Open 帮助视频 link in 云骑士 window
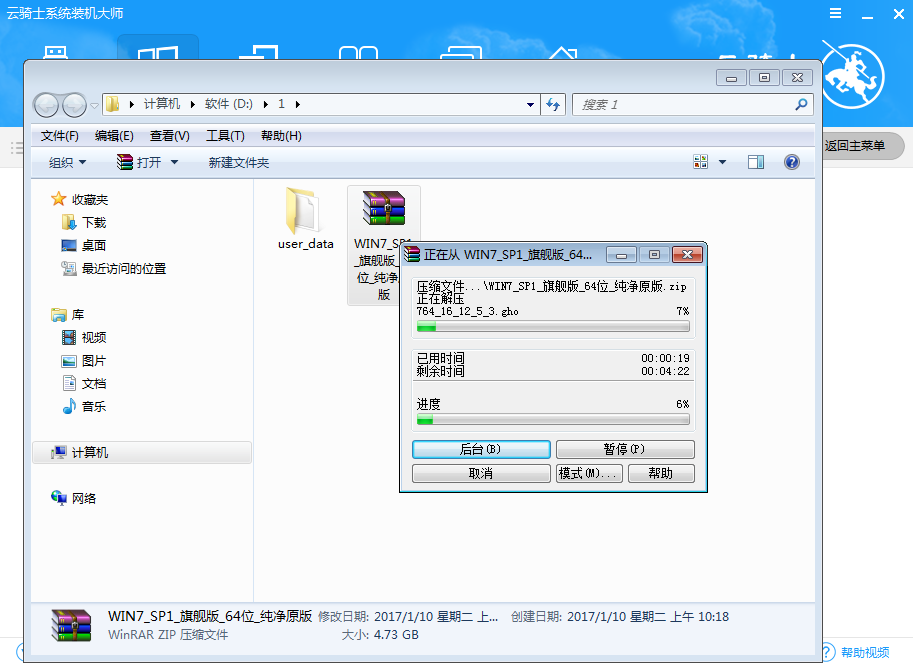This screenshot has width=913, height=665. 865,652
